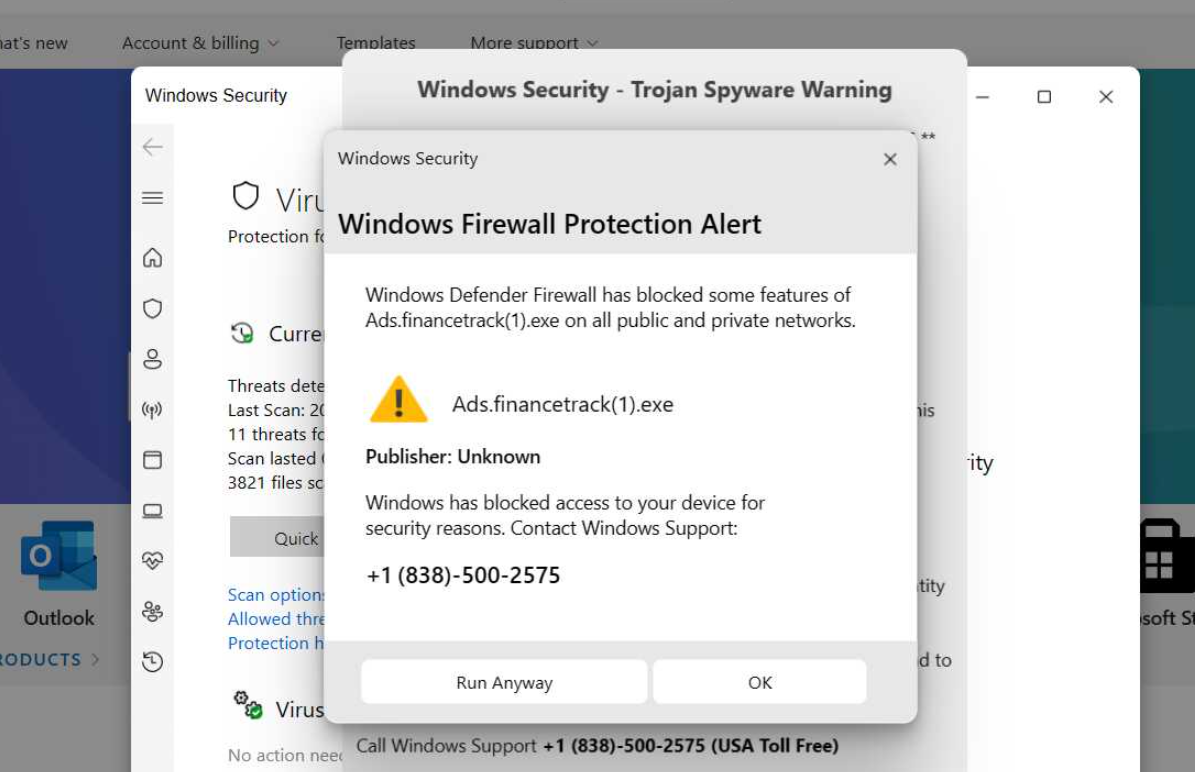Go to the Home sidebar icon

pyautogui.click(x=152, y=258)
